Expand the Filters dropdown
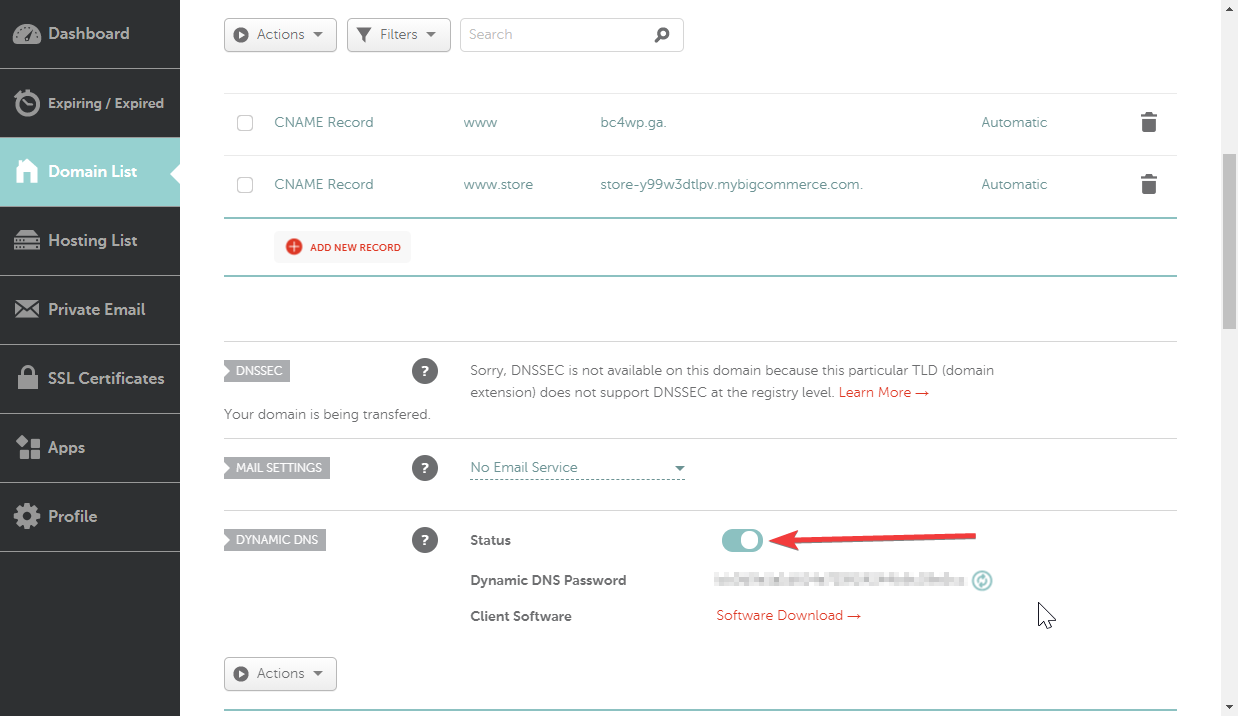 coord(398,35)
